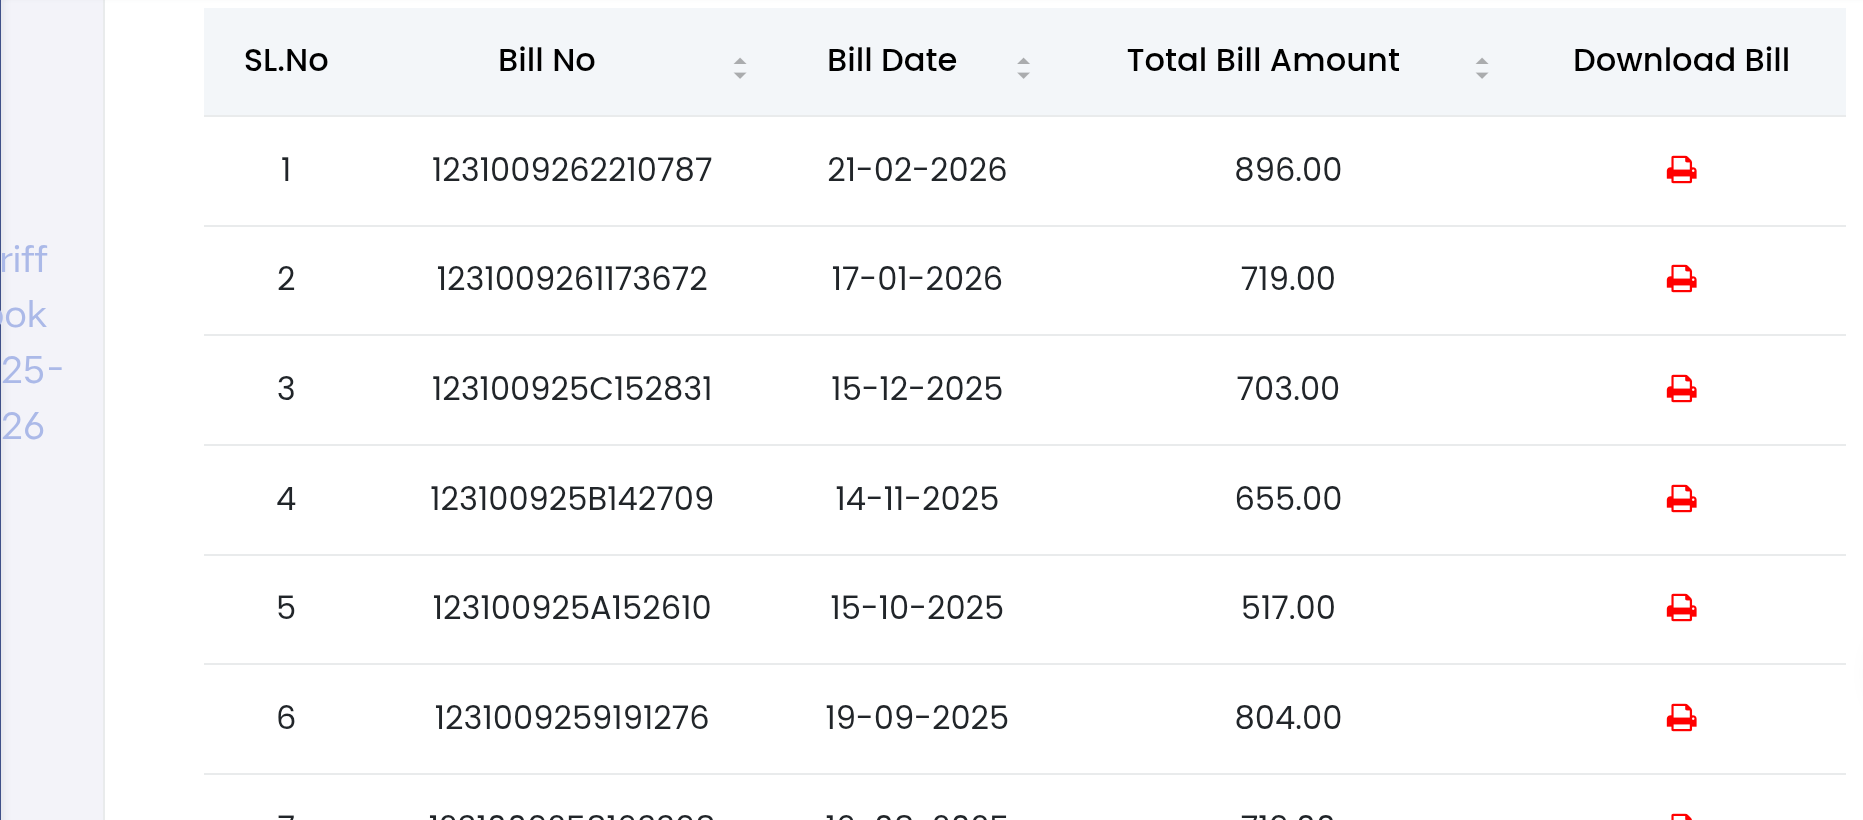Viewport: 1863px width, 820px height.
Task: Select the bill date 17-01-2026 cell
Action: point(916,279)
